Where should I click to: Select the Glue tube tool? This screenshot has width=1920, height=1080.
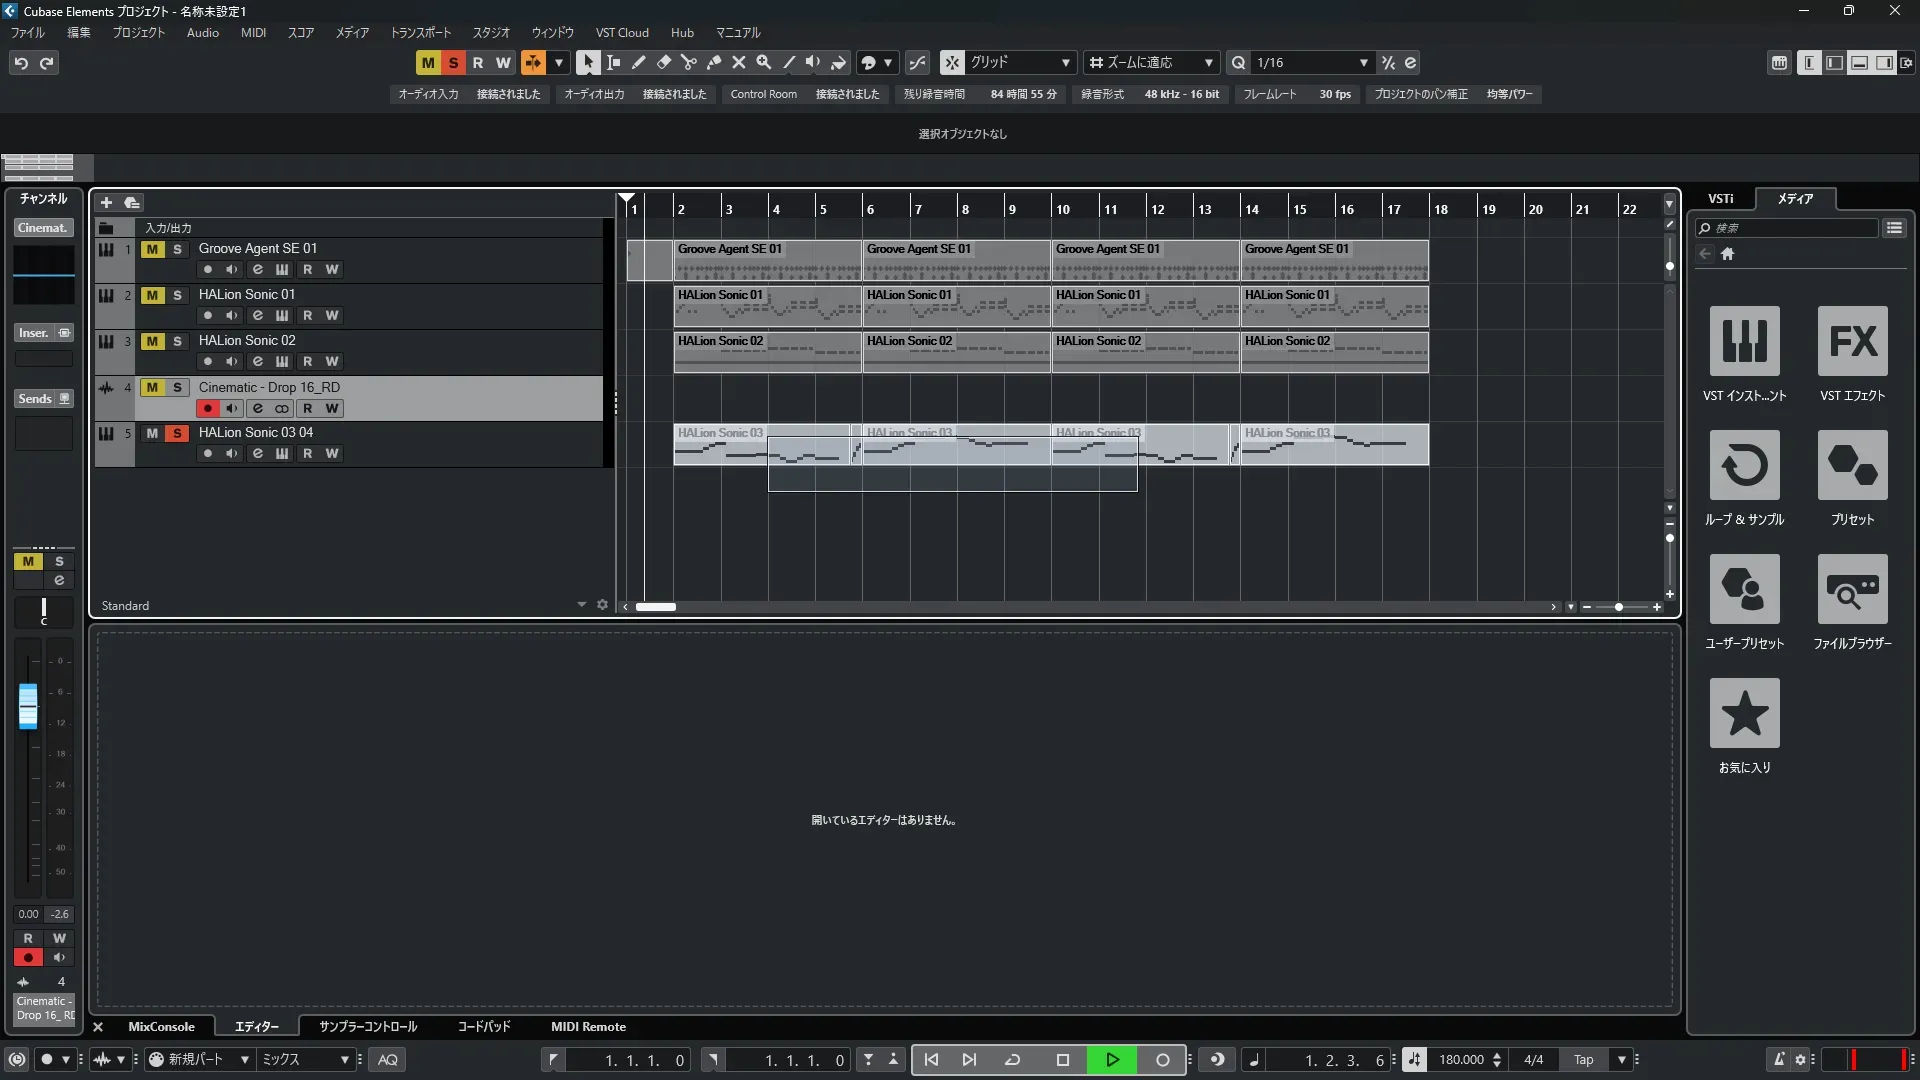point(713,62)
